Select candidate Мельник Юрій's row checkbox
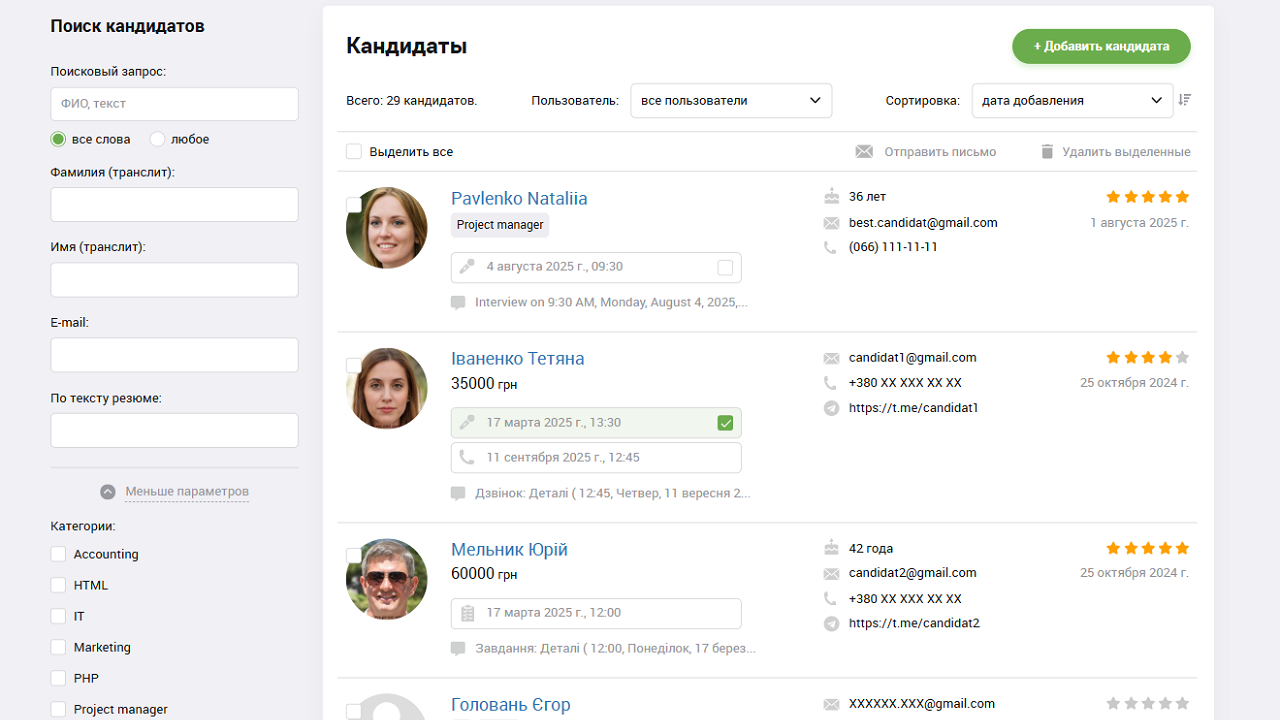Image resolution: width=1280 pixels, height=720 pixels. 354,554
